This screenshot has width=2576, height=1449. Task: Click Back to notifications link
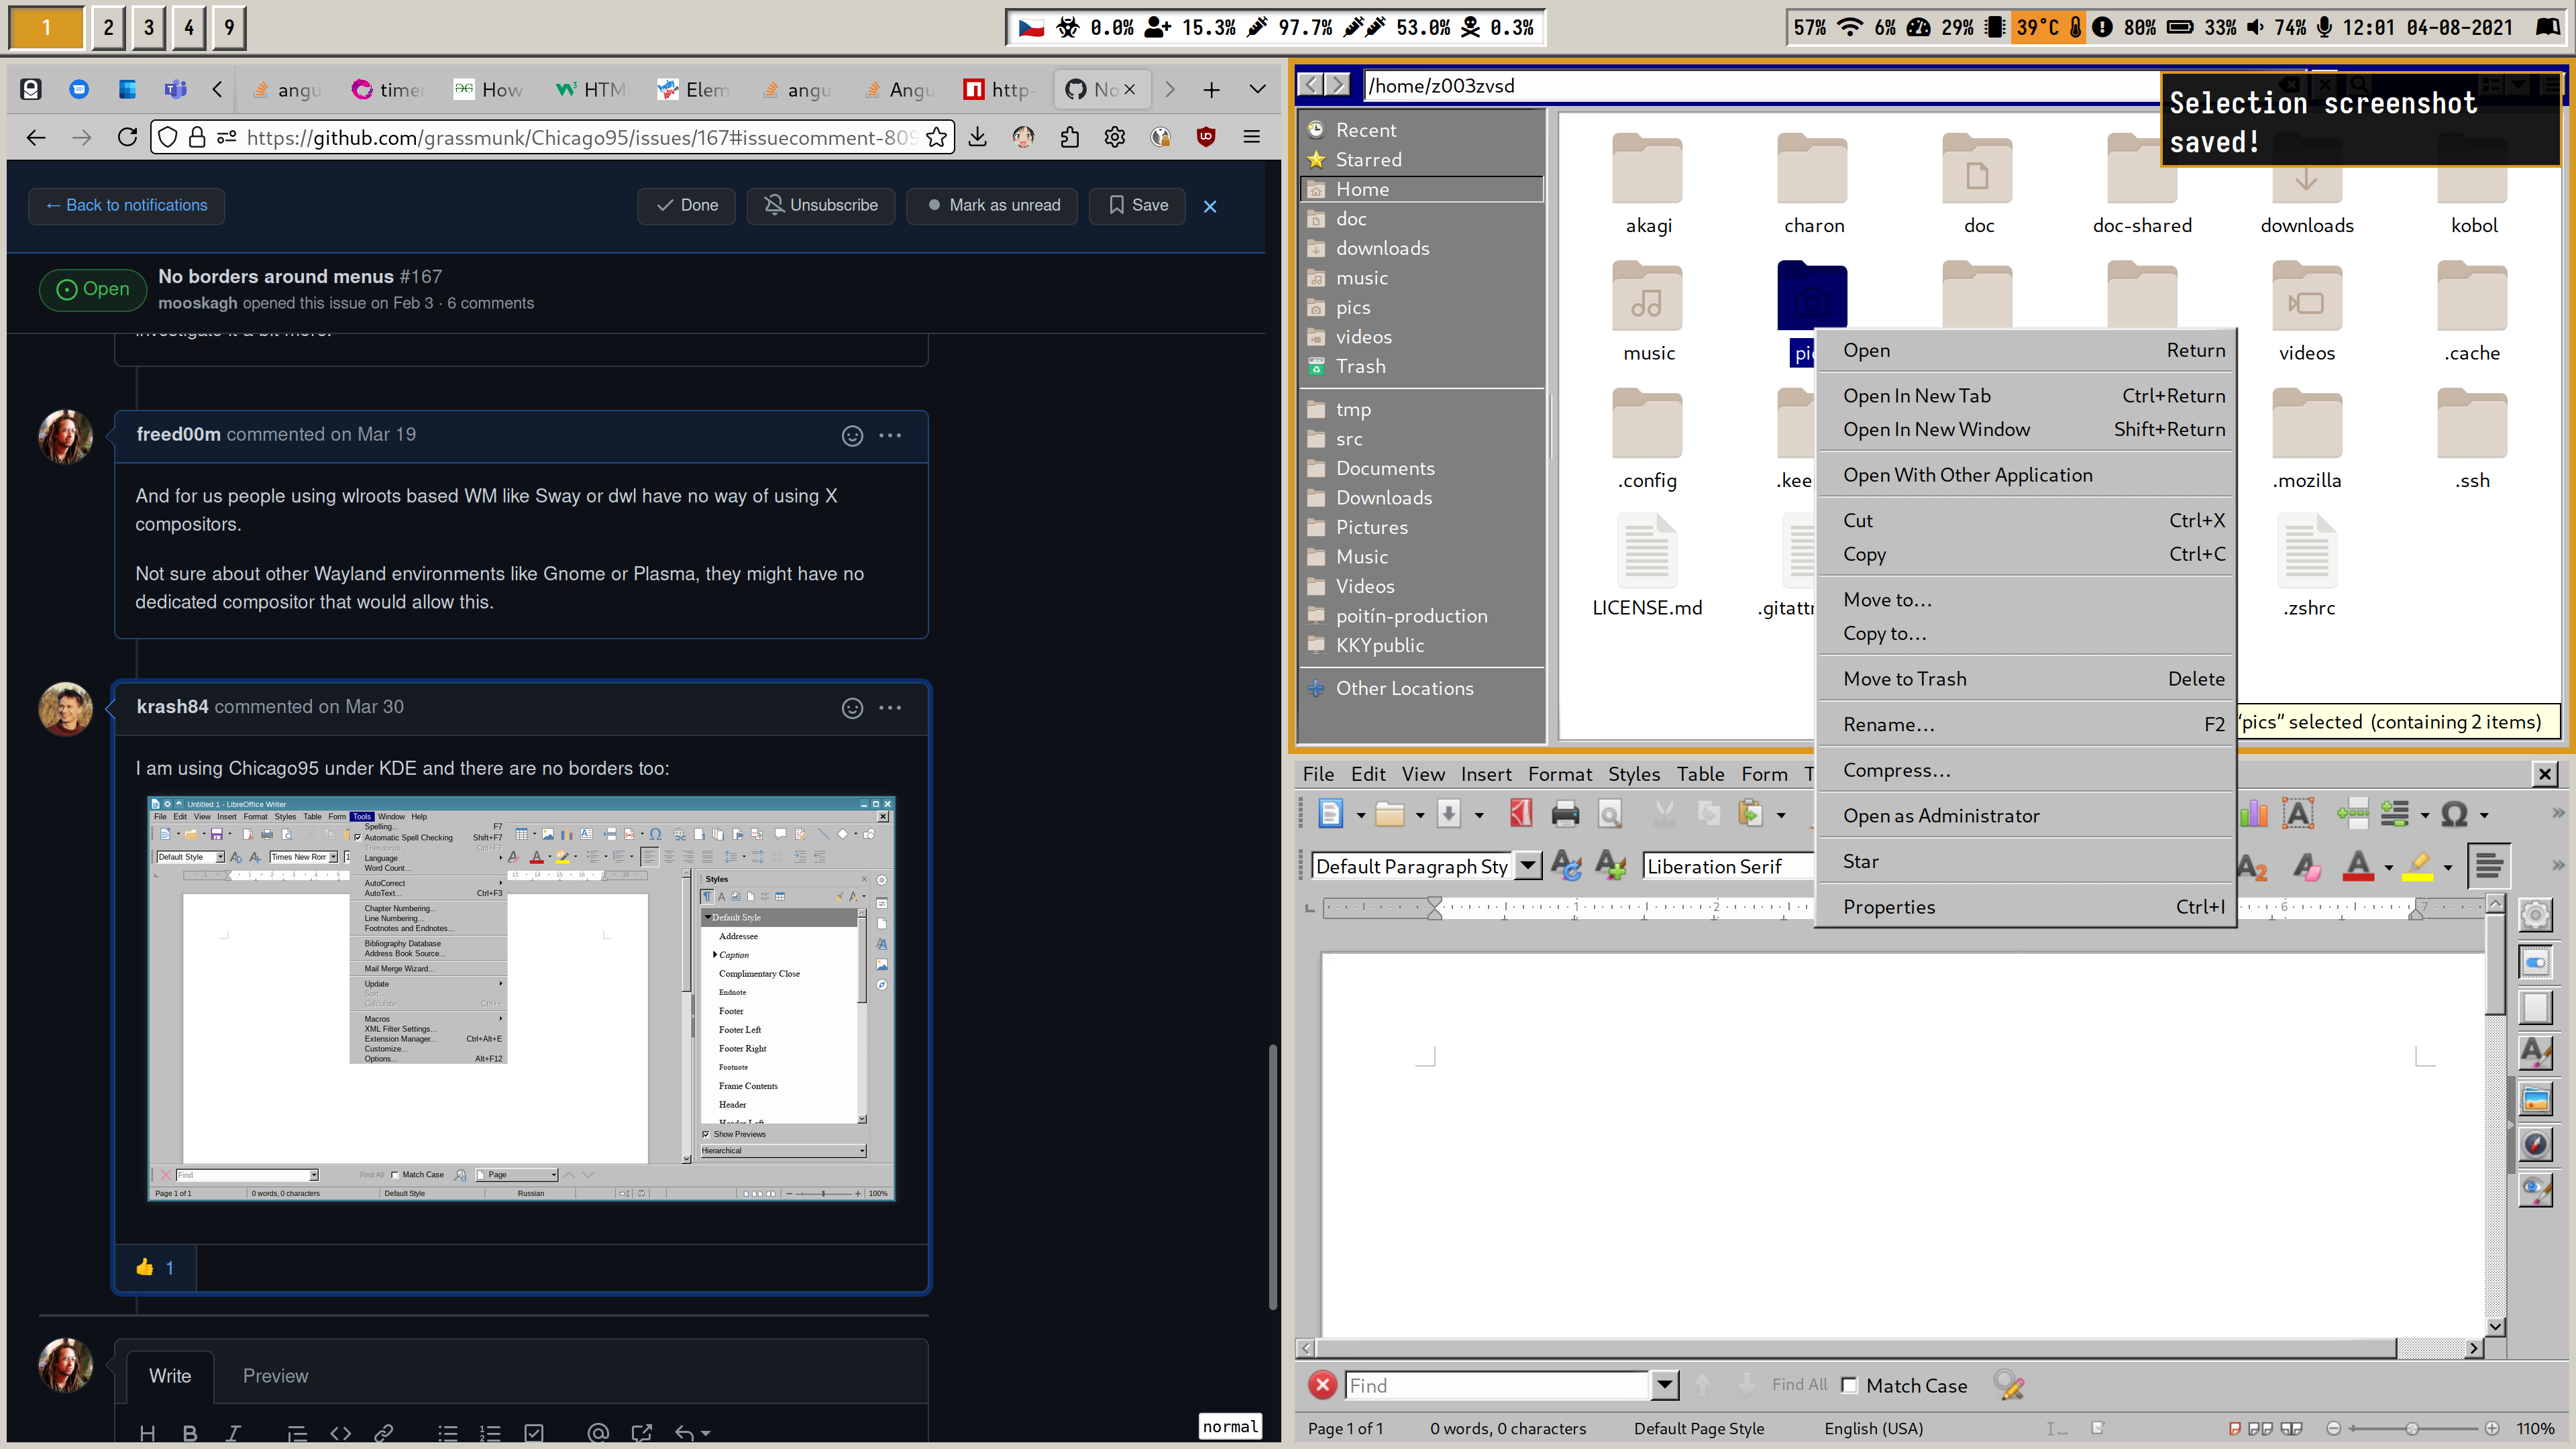pyautogui.click(x=126, y=205)
